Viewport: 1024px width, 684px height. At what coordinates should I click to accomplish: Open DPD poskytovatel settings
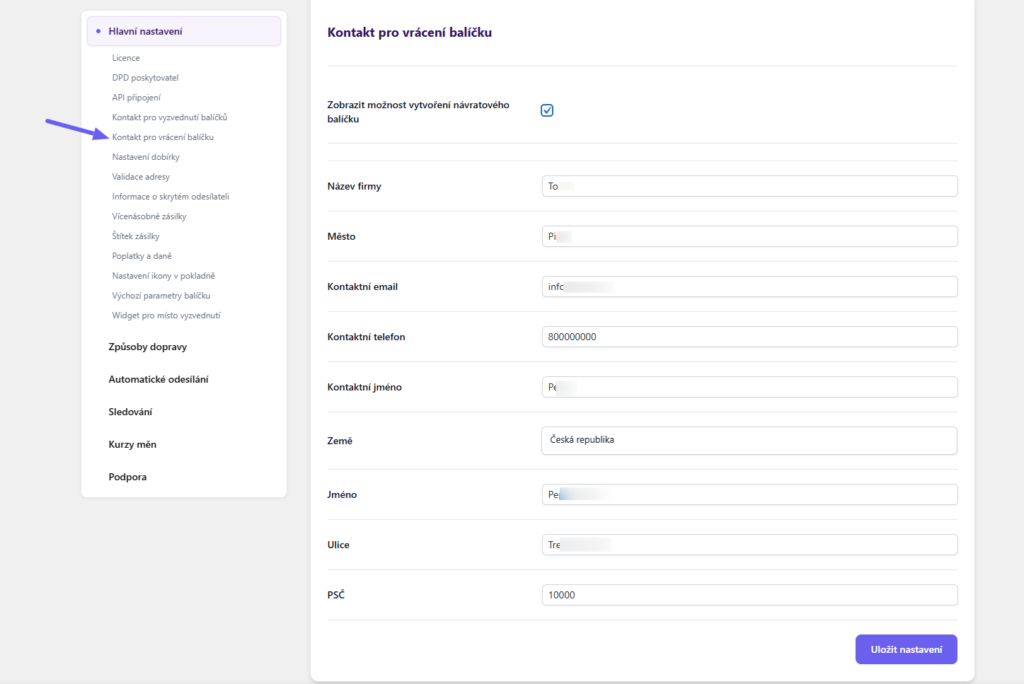click(145, 78)
